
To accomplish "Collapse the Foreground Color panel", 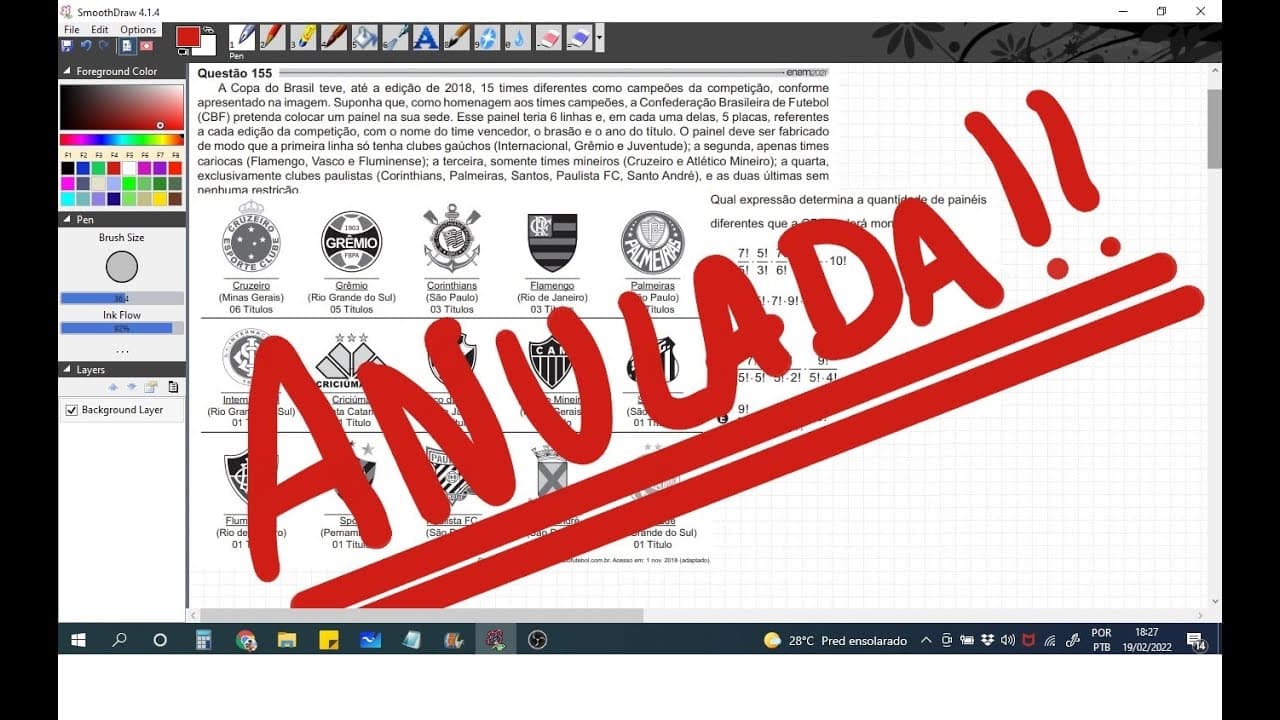I will pos(67,71).
